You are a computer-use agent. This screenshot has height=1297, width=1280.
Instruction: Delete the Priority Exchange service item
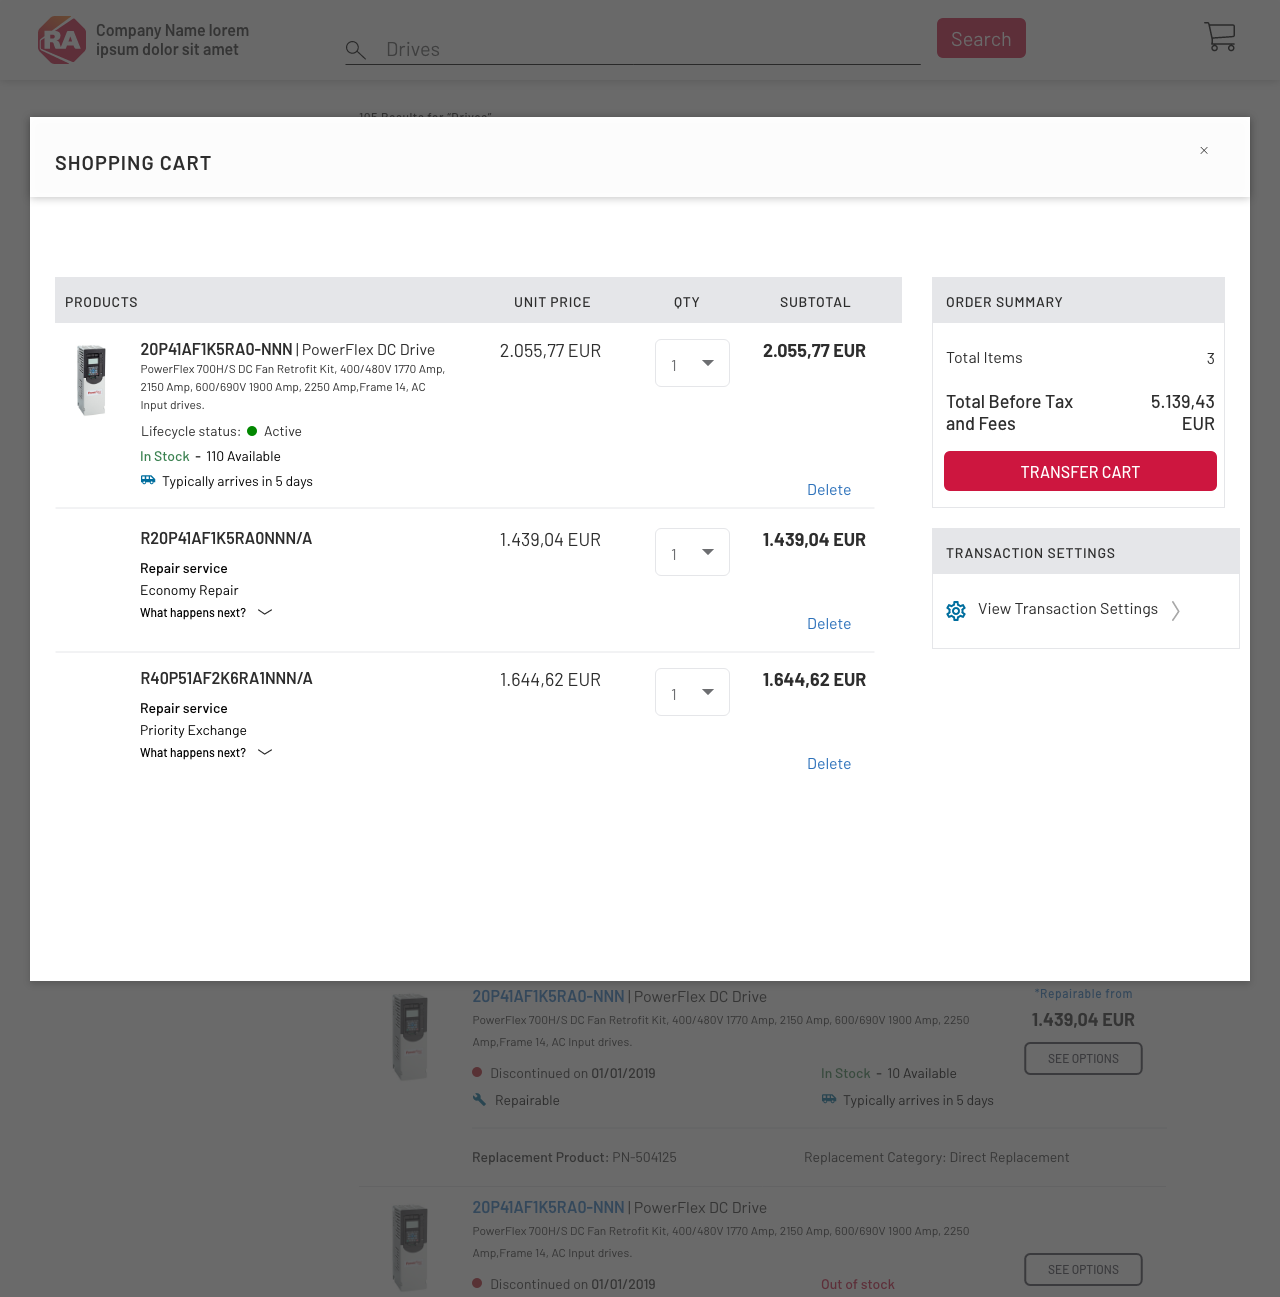829,764
